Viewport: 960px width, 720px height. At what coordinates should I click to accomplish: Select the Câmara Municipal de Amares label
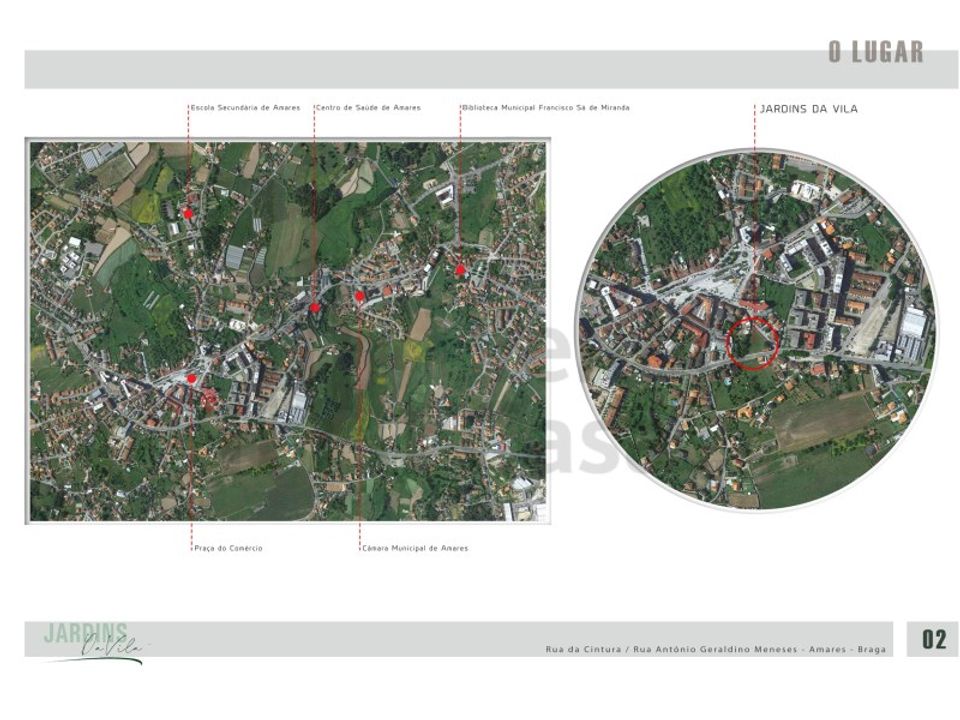(415, 548)
